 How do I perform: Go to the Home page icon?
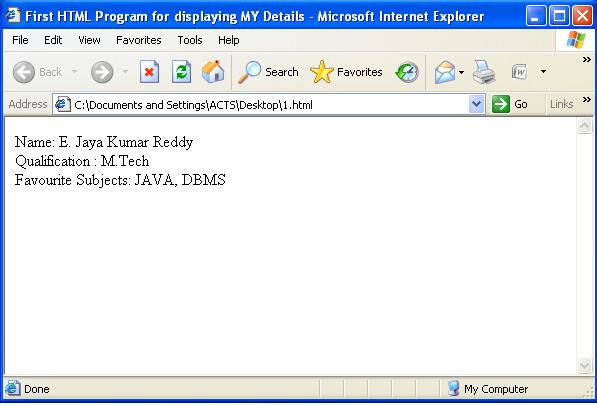coord(213,71)
